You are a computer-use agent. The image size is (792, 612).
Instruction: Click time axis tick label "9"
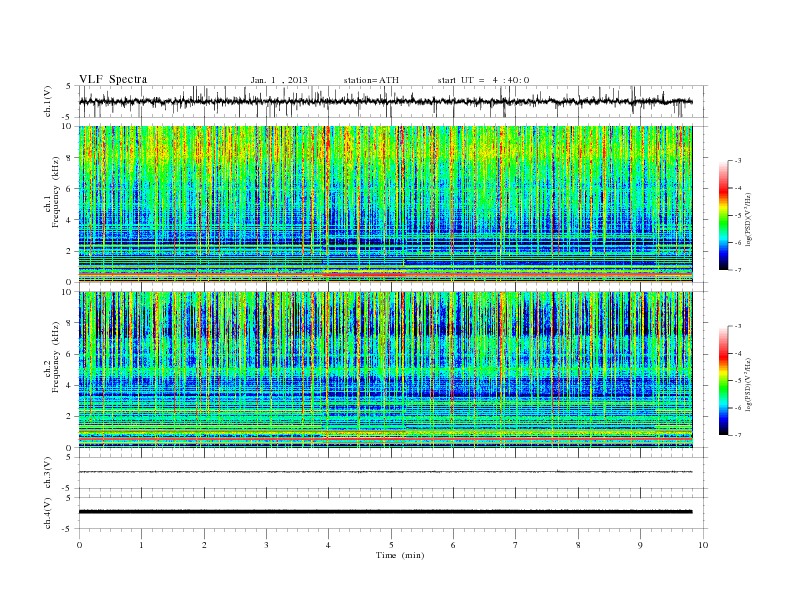pyautogui.click(x=640, y=545)
